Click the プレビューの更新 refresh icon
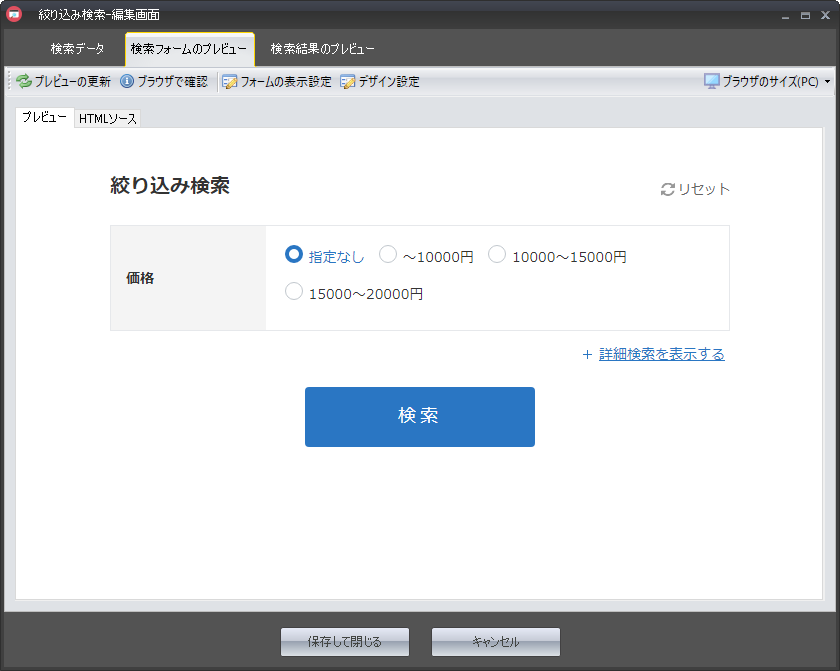Viewport: 840px width, 671px height. [x=24, y=82]
